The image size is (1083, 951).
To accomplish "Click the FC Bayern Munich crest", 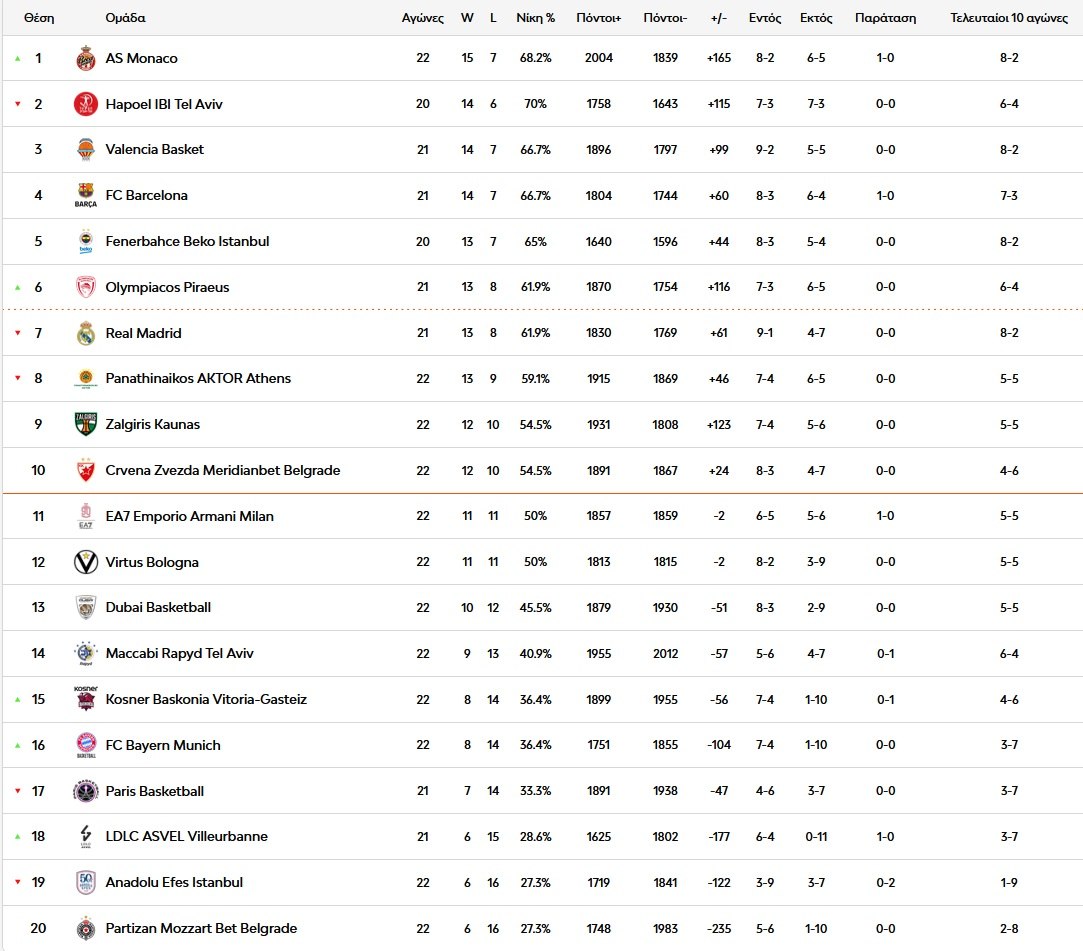I will point(86,745).
